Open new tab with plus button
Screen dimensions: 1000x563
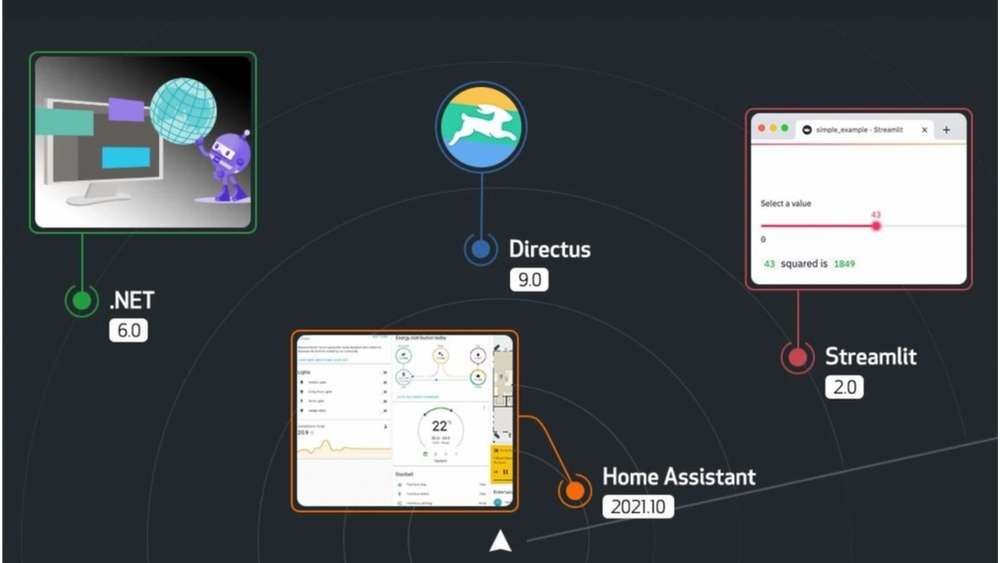[x=946, y=129]
